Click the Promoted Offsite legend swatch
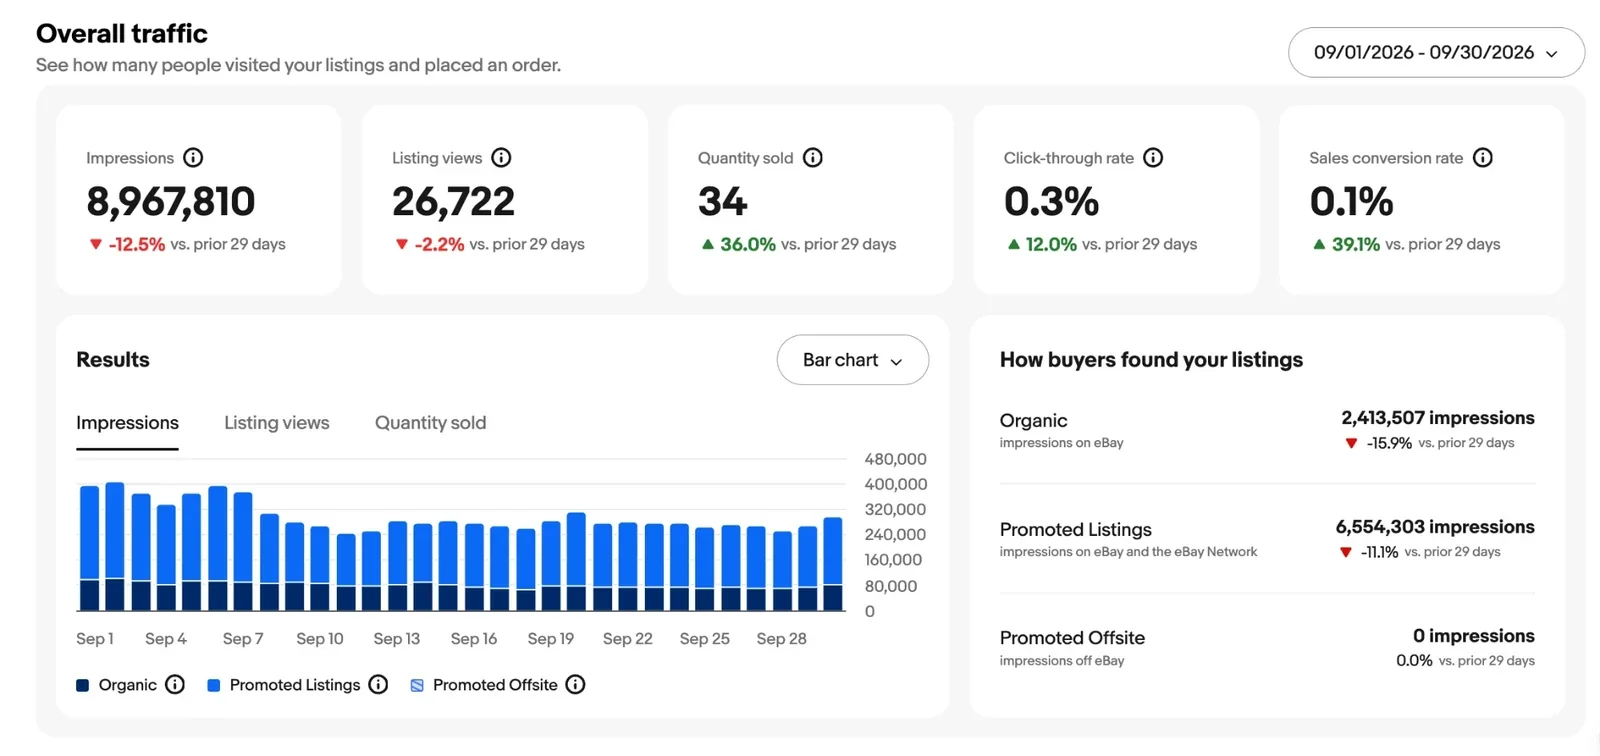Viewport: 1600px width, 756px height. click(x=417, y=685)
